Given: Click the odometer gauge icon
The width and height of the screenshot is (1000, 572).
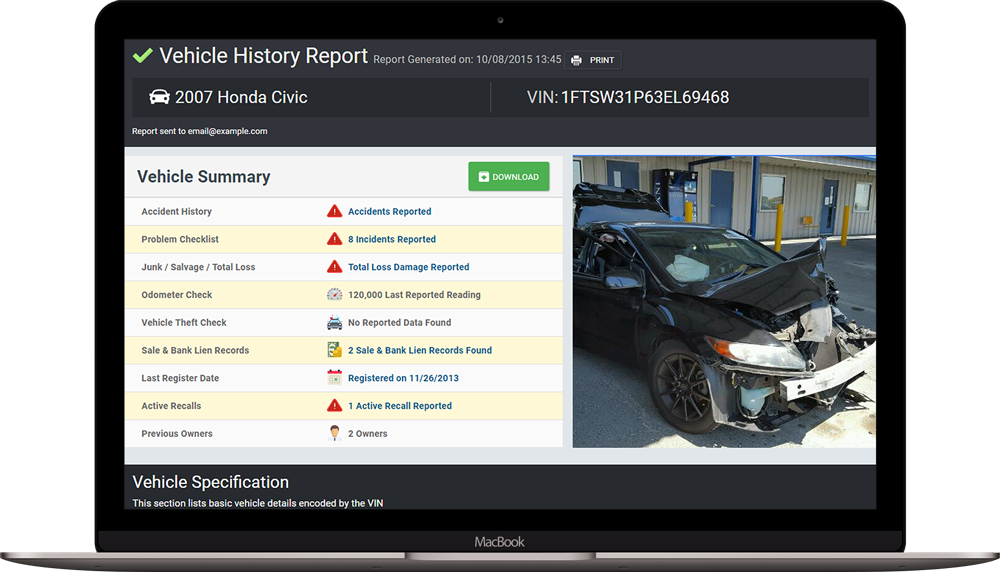Looking at the screenshot, I should click(335, 295).
